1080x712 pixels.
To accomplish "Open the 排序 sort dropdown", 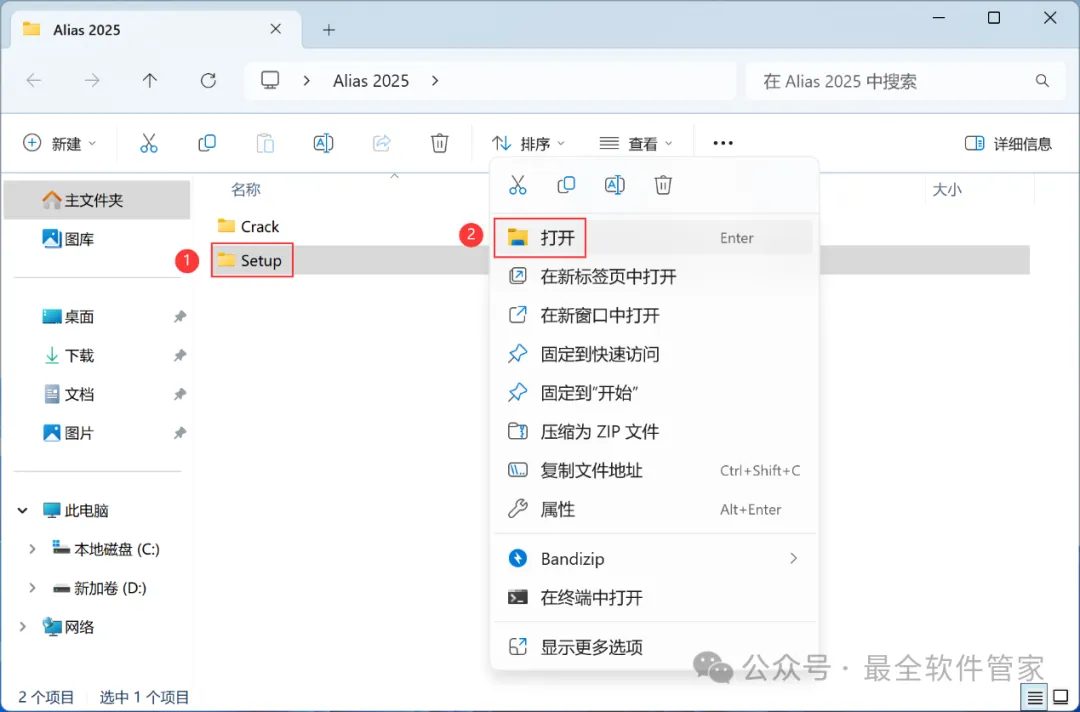I will pos(528,143).
